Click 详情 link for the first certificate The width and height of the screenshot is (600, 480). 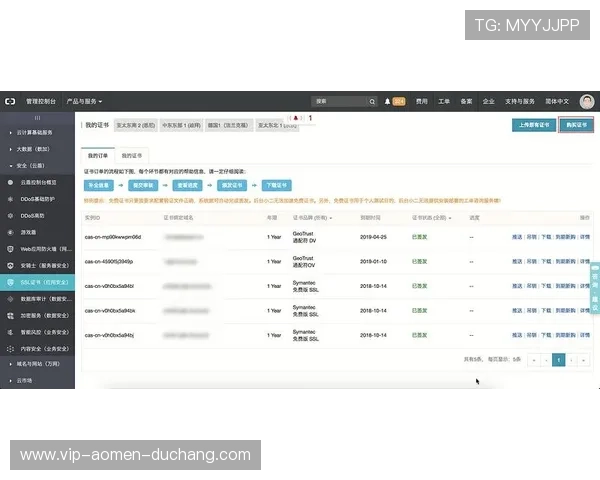click(x=585, y=237)
